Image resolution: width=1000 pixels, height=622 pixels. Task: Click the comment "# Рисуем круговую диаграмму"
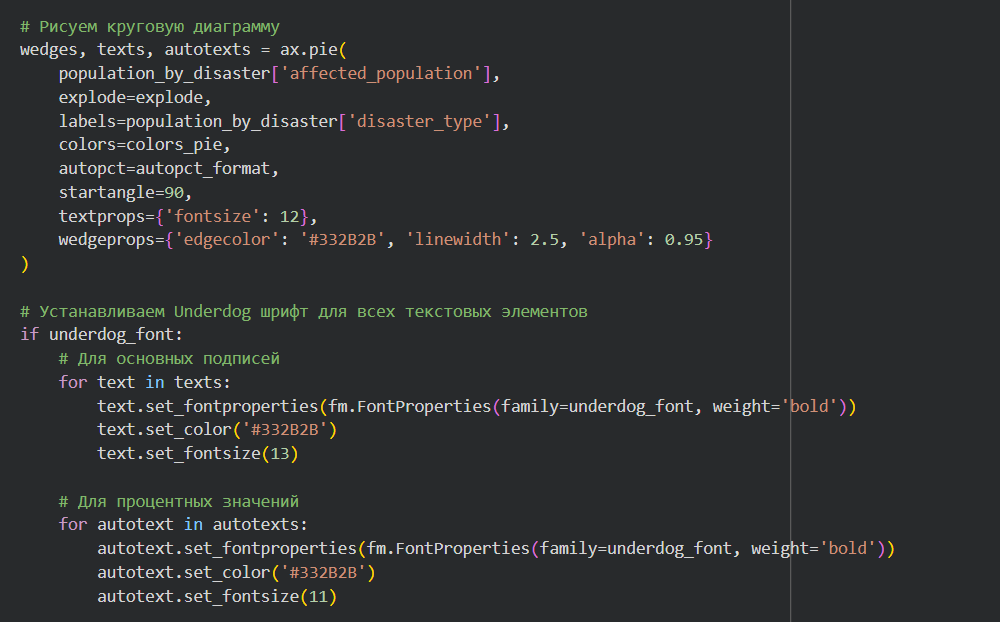tap(150, 27)
